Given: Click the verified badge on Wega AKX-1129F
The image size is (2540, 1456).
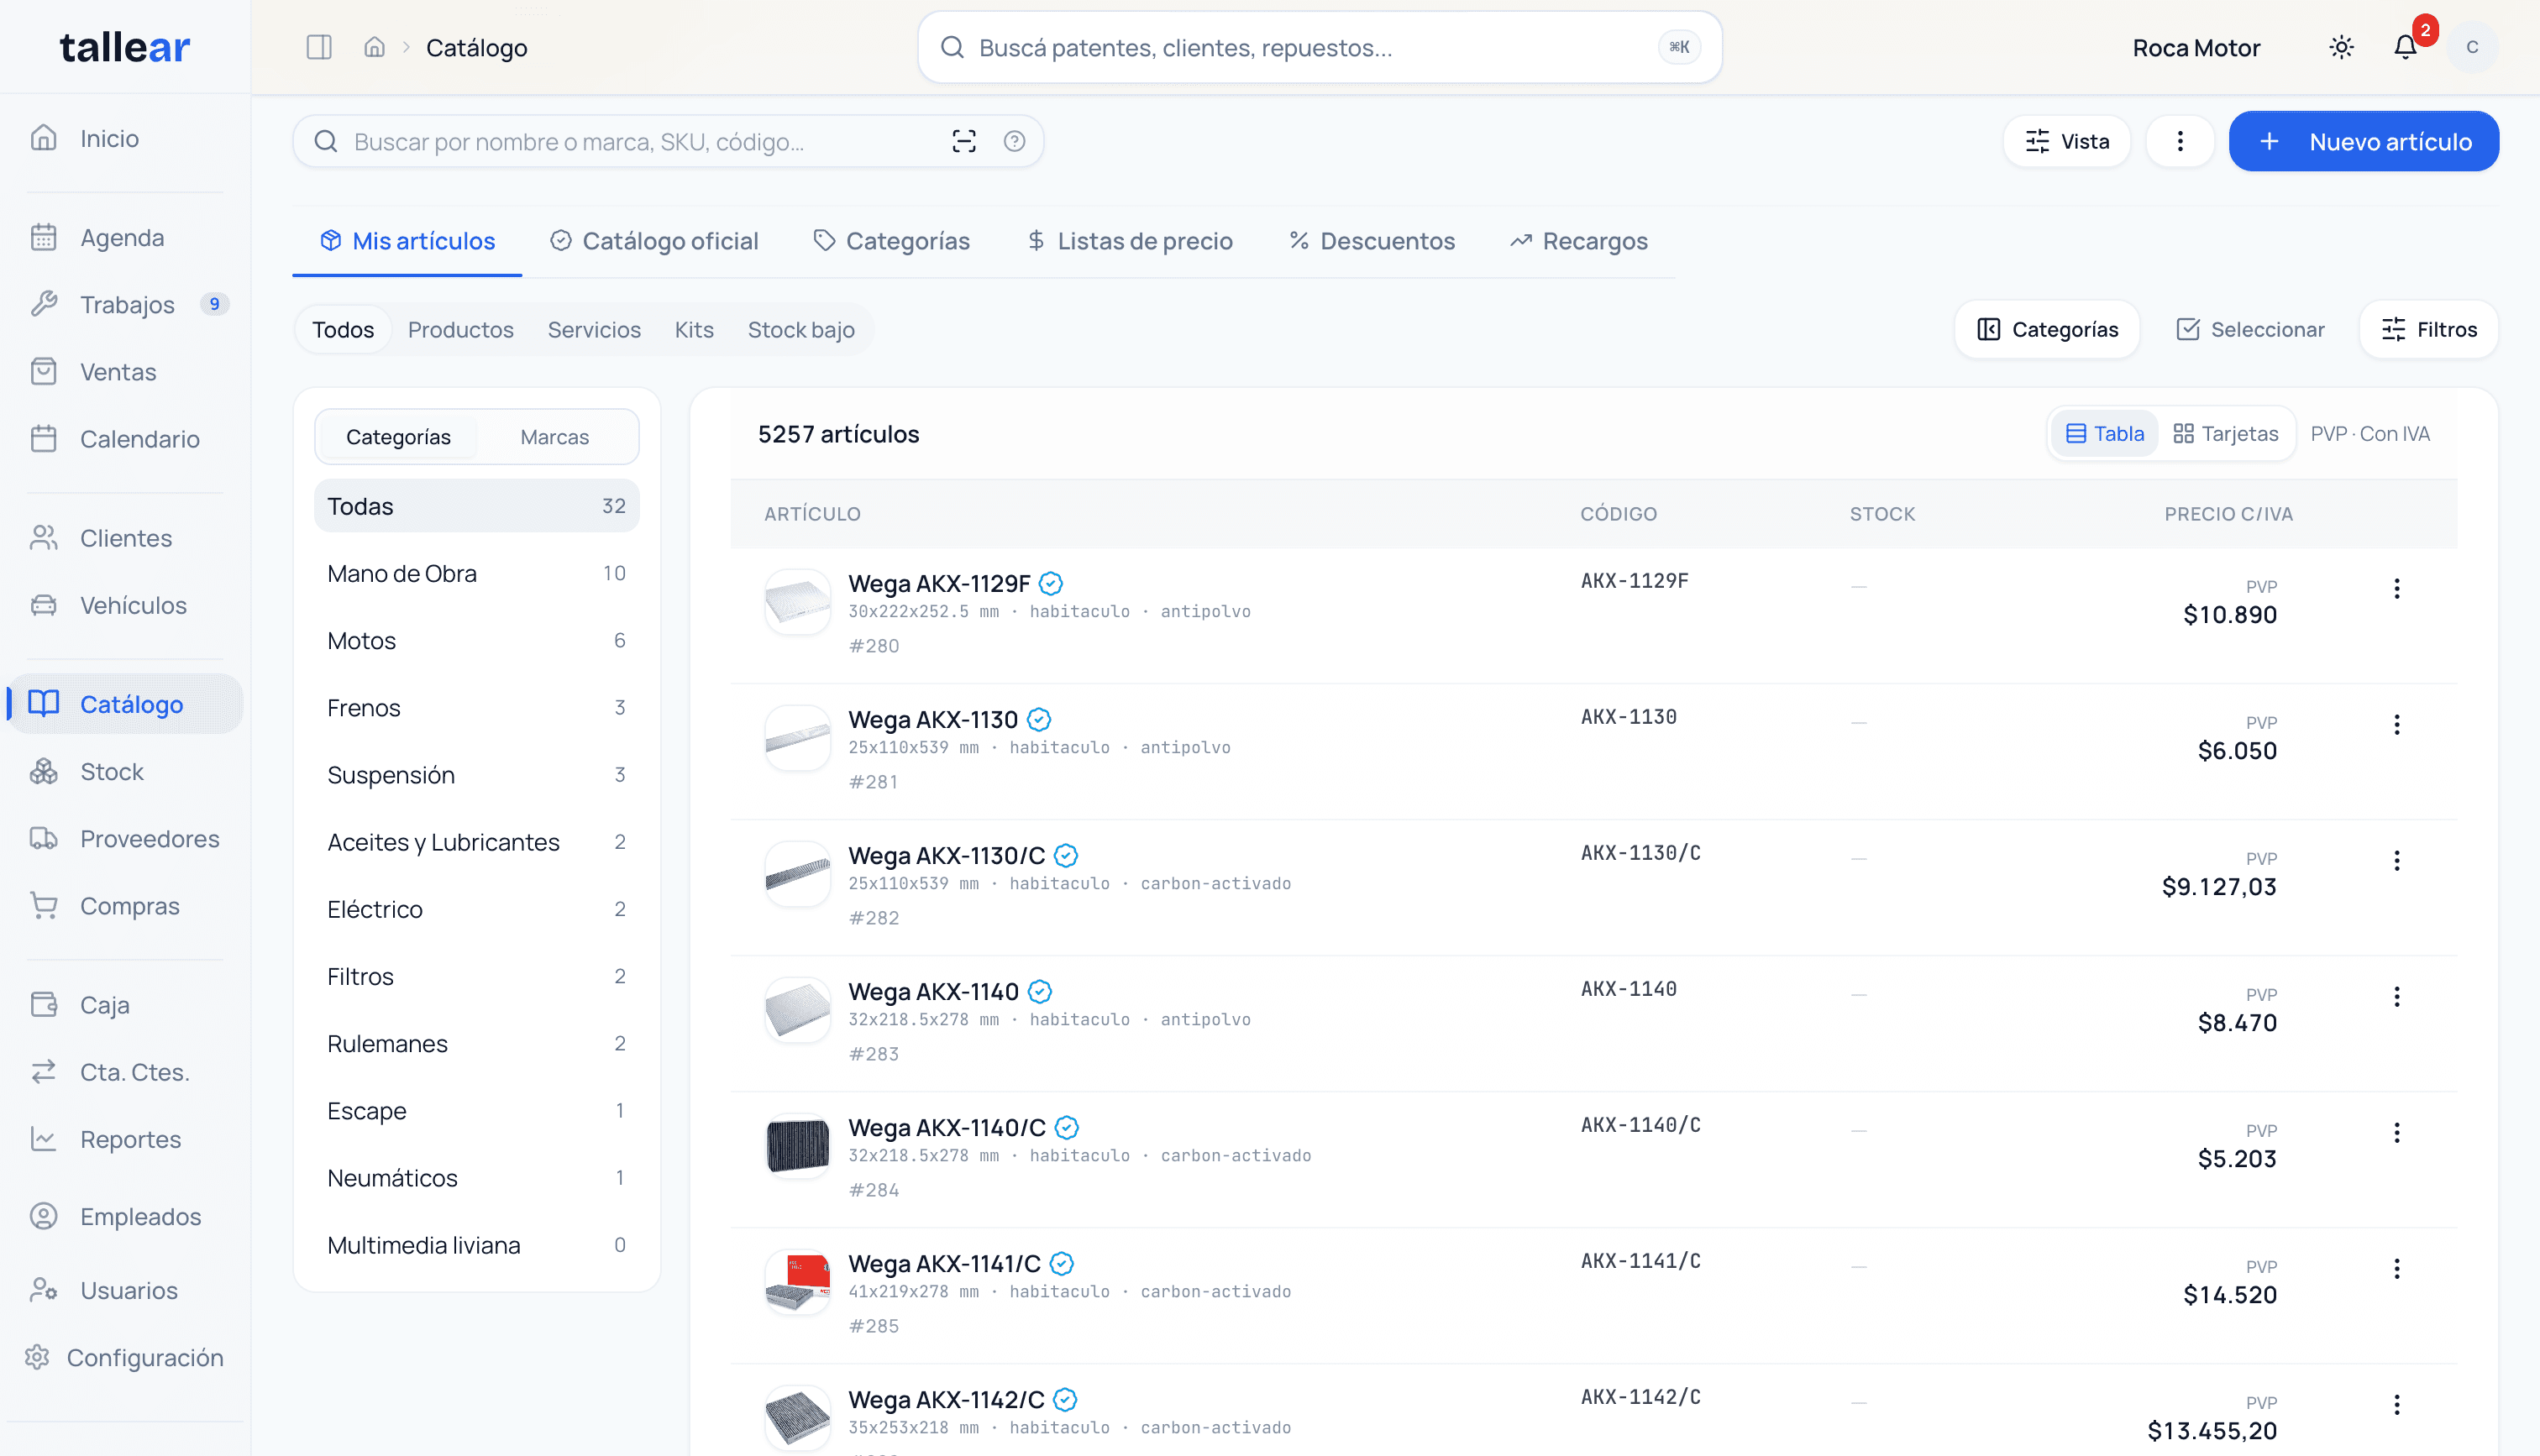Looking at the screenshot, I should click(x=1050, y=583).
